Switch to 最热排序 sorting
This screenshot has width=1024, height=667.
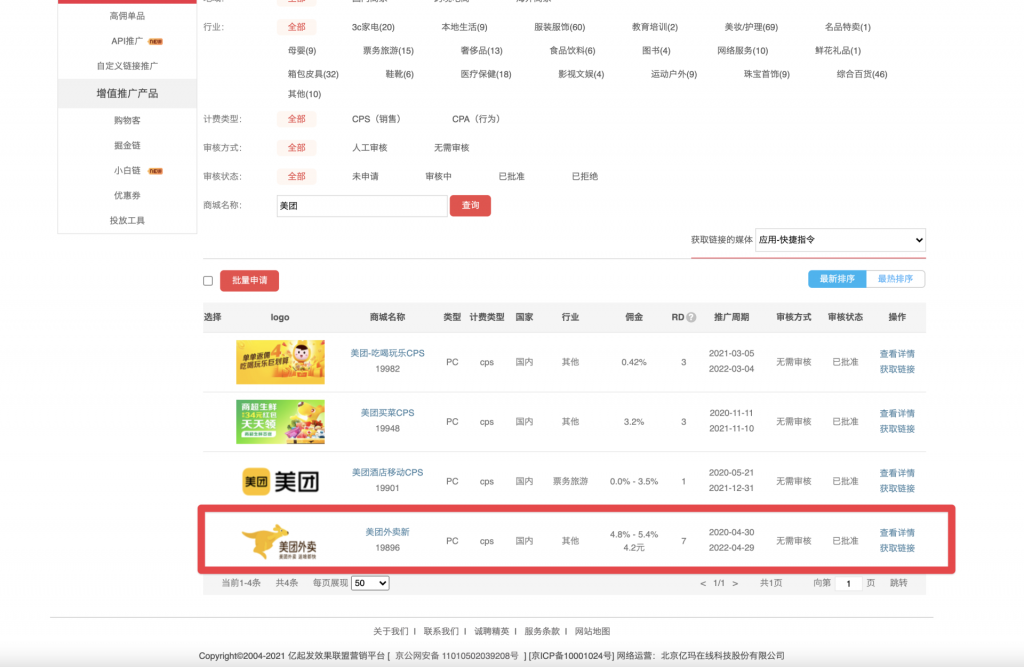[x=895, y=279]
